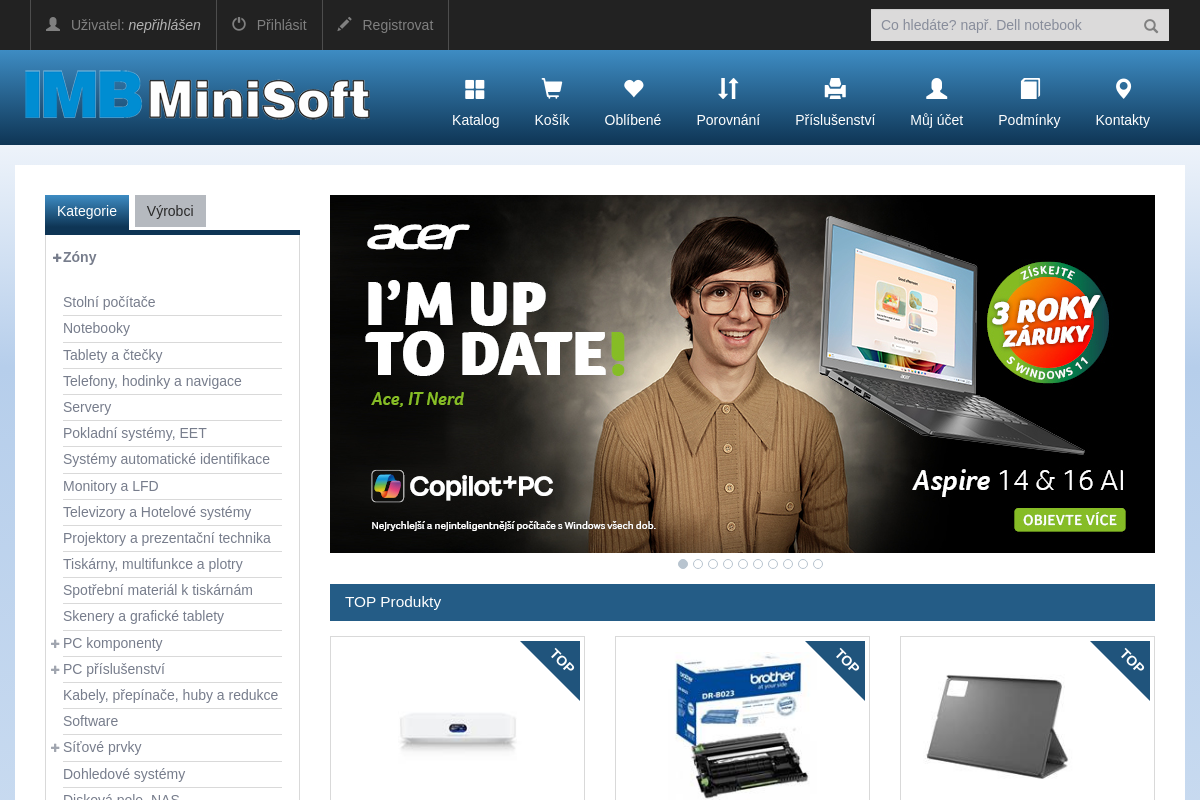Open Pokladní systémy, EET category

point(135,433)
